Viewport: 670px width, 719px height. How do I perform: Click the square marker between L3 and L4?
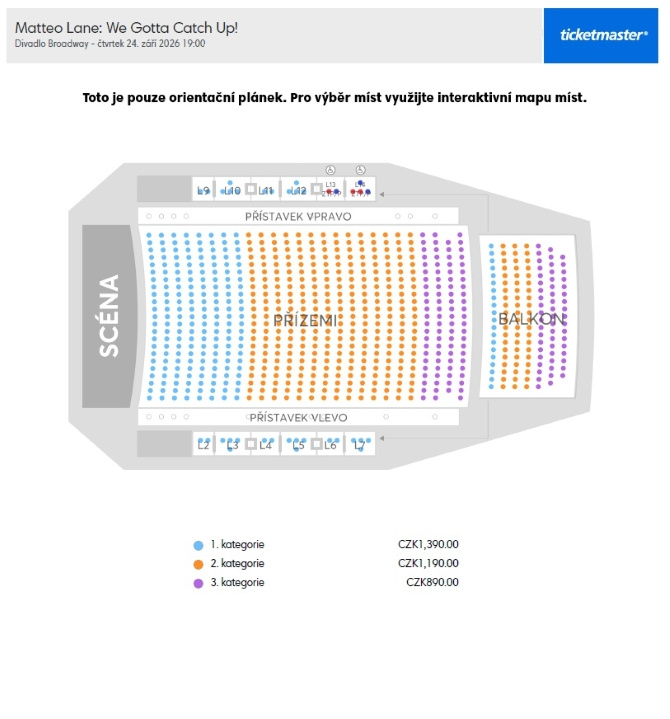click(x=250, y=444)
